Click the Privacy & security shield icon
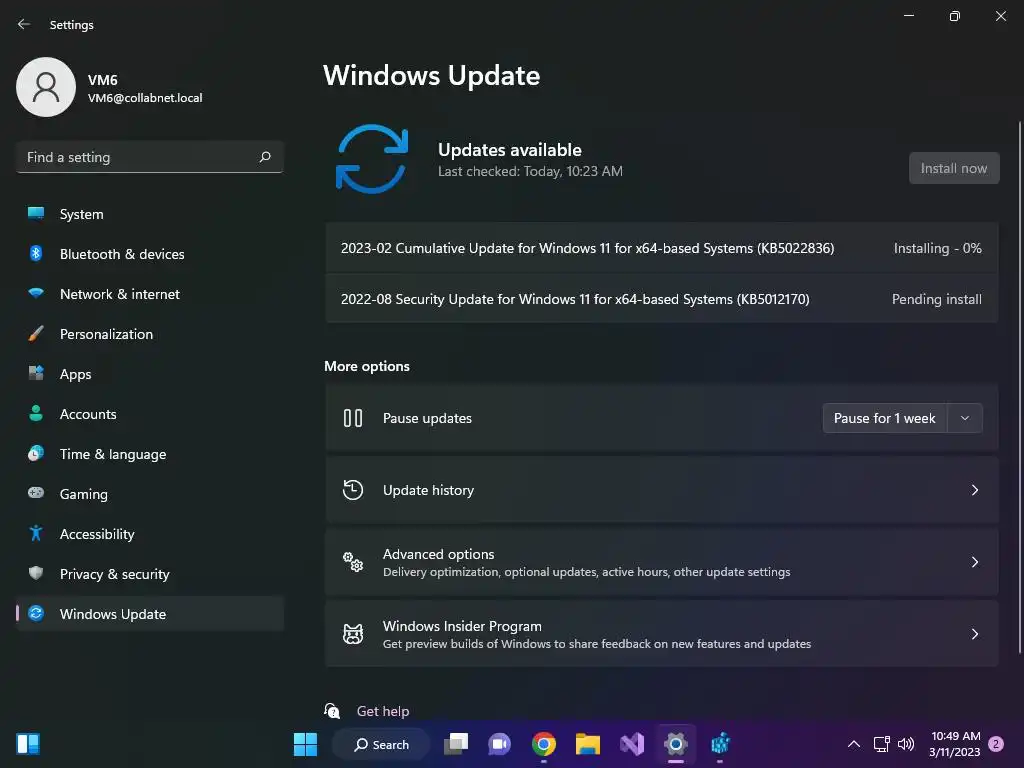The height and width of the screenshot is (768, 1024). [x=36, y=573]
